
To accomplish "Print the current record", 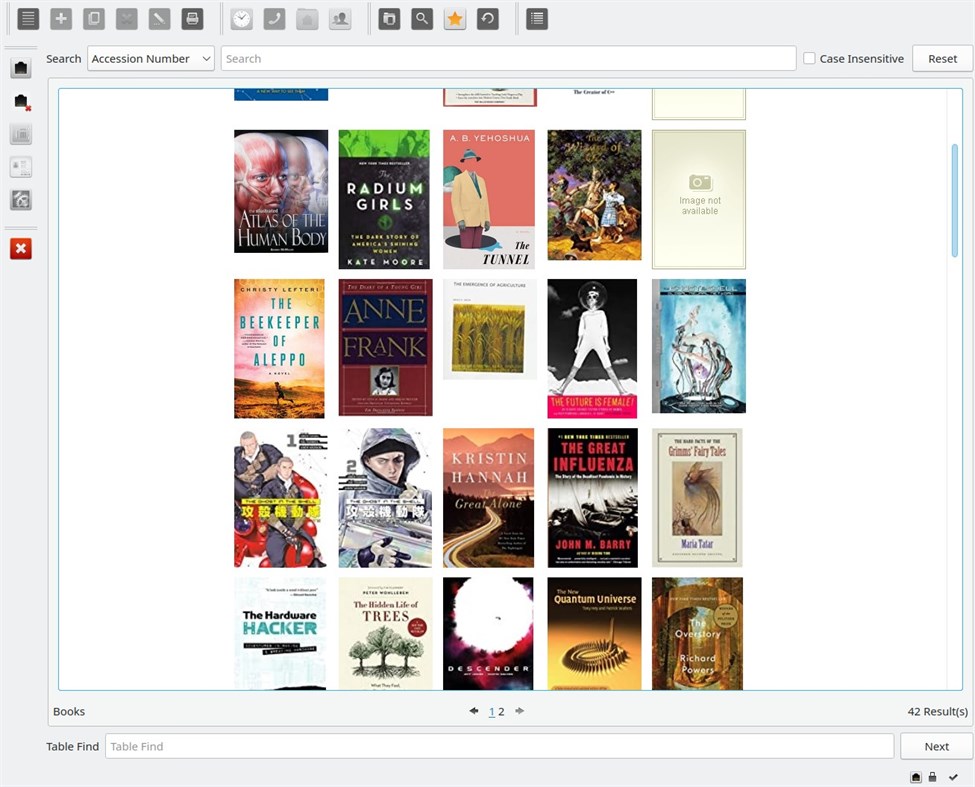I will pyautogui.click(x=193, y=18).
